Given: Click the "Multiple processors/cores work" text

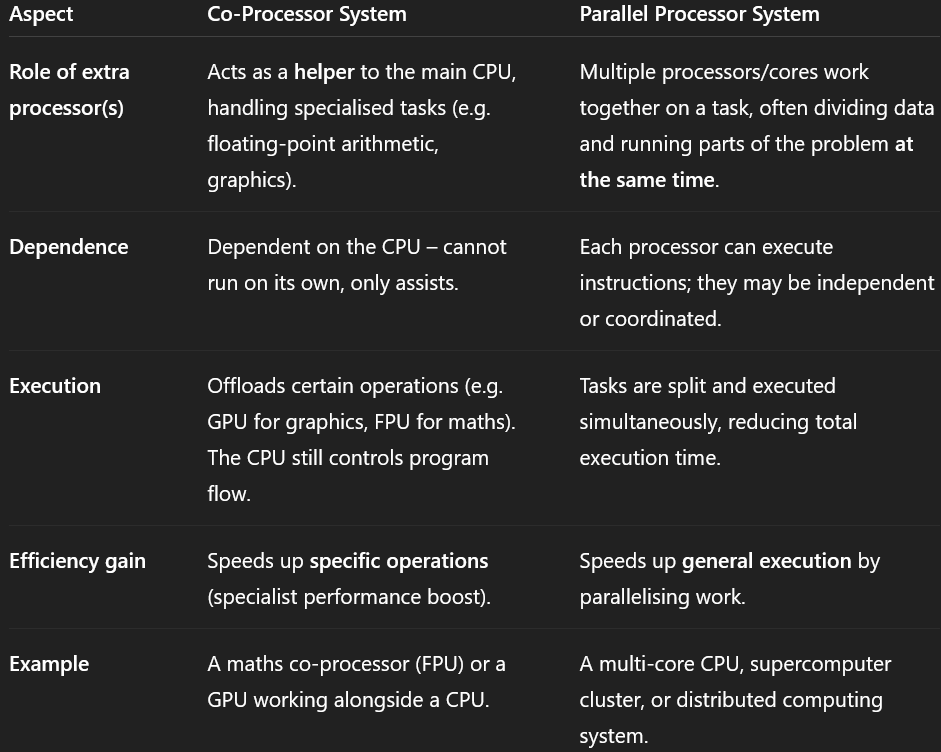Looking at the screenshot, I should click(724, 72).
